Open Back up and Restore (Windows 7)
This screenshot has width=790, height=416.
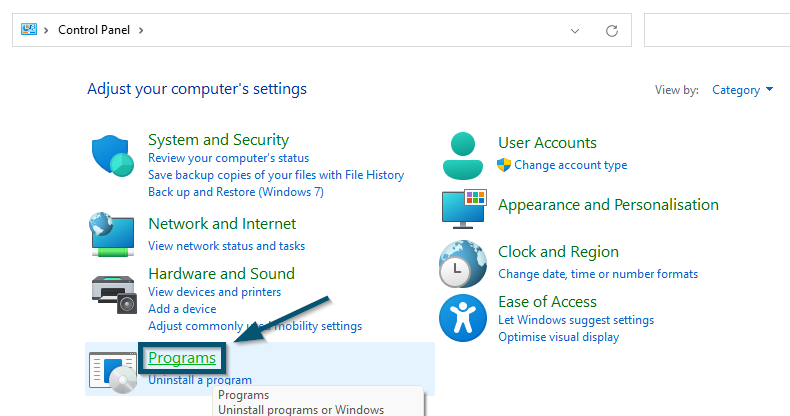coord(236,192)
